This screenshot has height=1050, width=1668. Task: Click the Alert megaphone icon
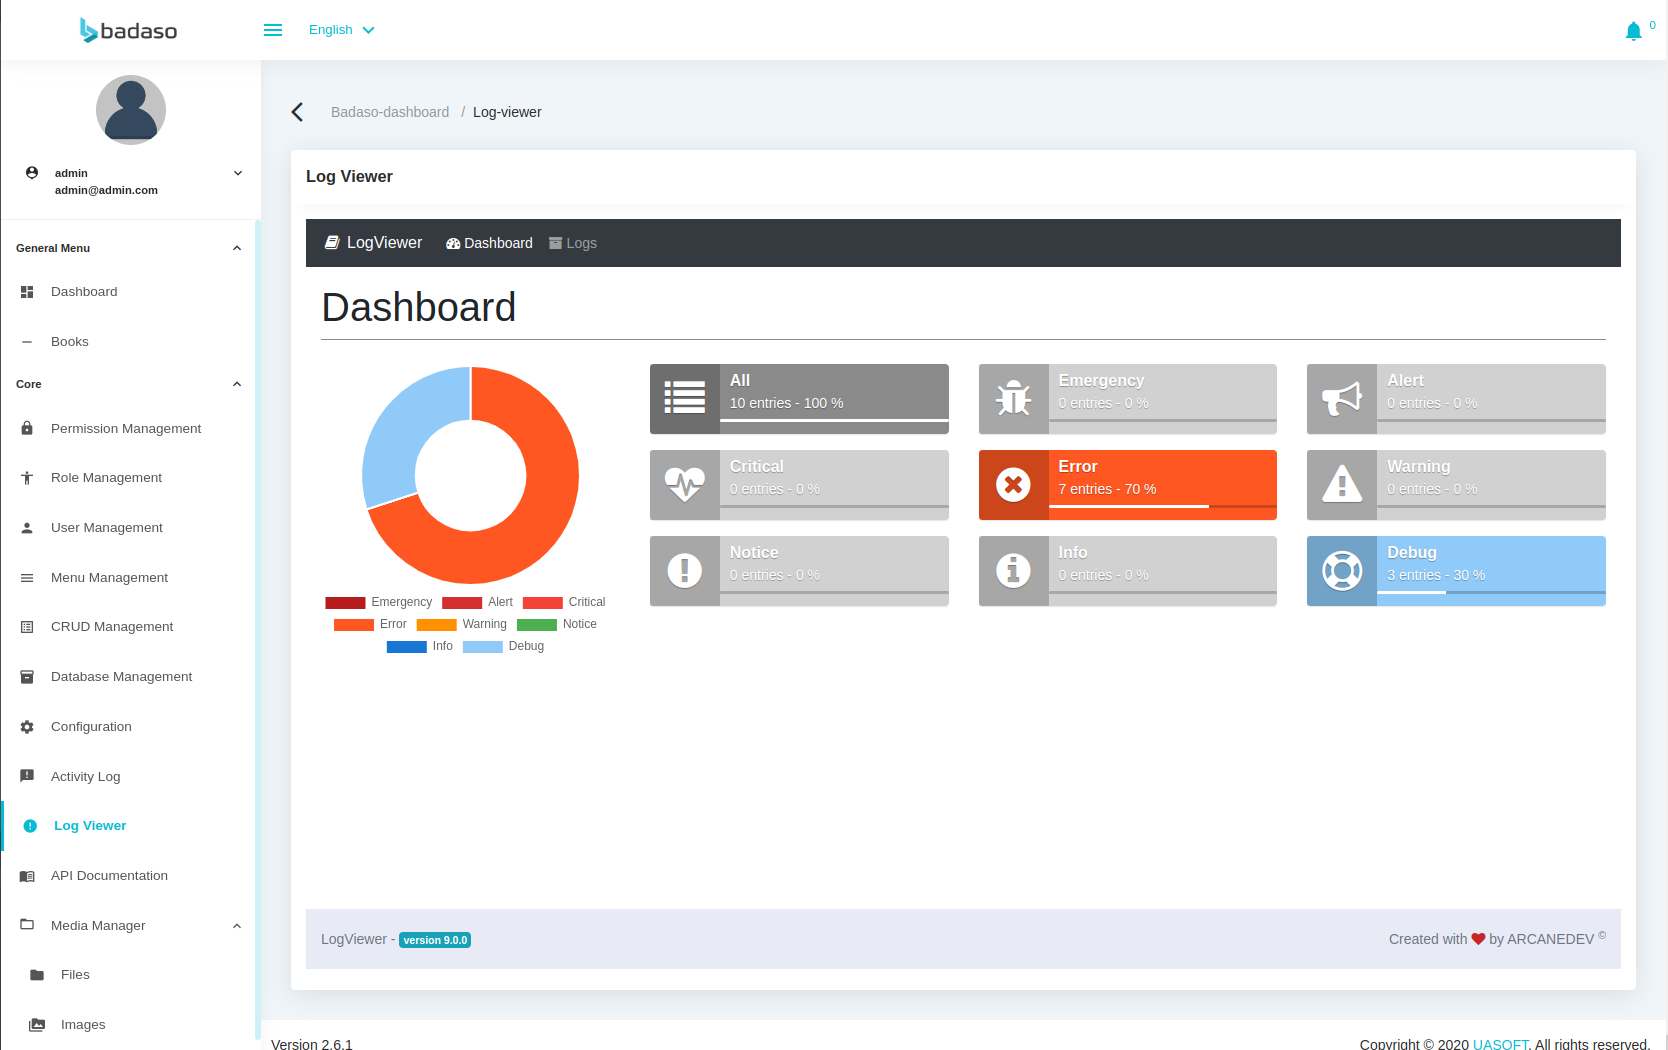[x=1341, y=399]
